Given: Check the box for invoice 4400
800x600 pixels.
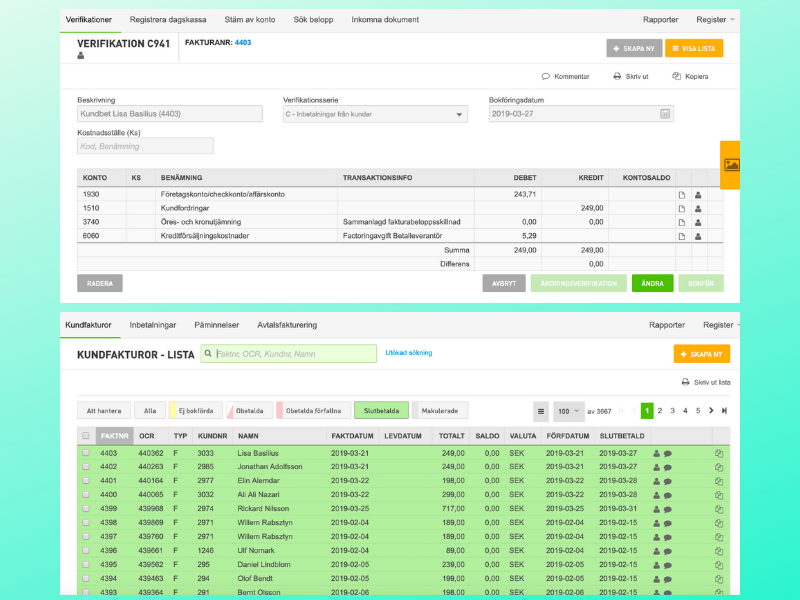Looking at the screenshot, I should (86, 495).
